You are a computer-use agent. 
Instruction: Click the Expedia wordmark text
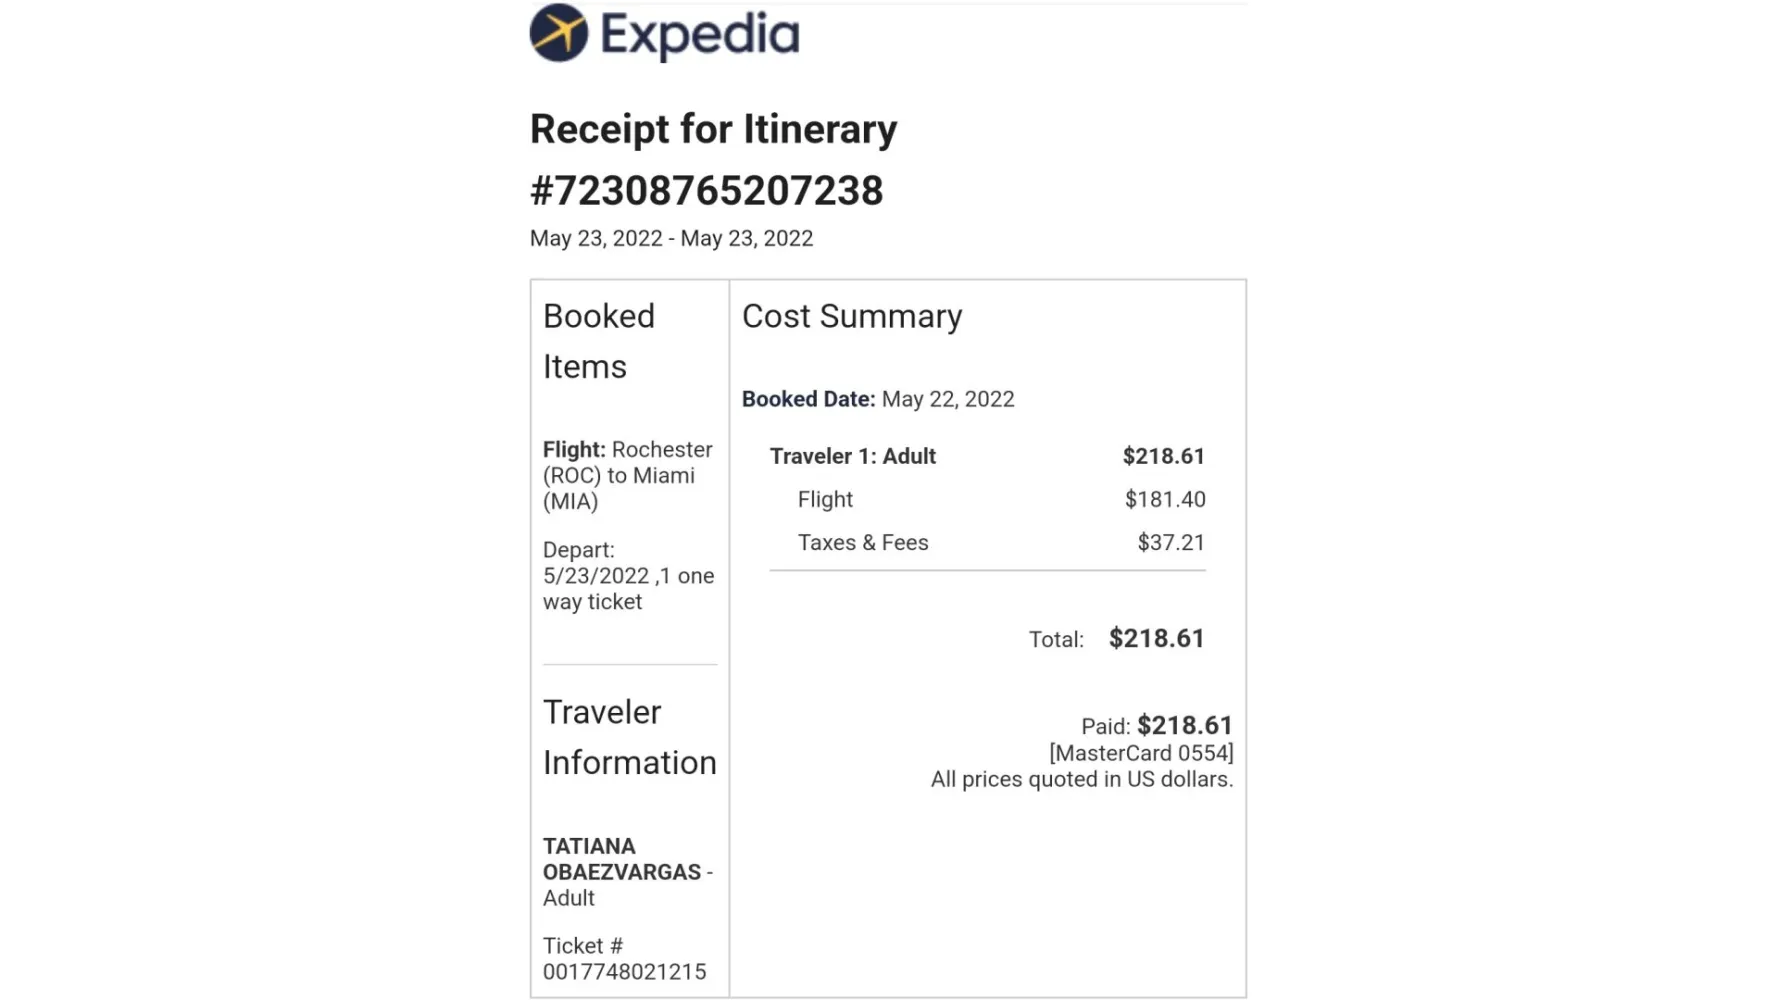point(699,35)
